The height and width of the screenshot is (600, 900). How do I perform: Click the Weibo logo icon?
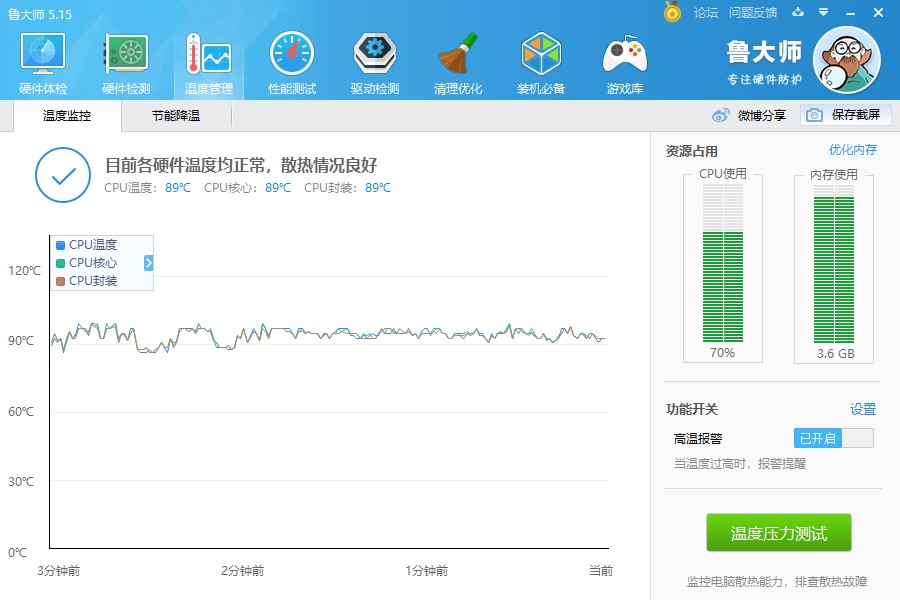[720, 115]
